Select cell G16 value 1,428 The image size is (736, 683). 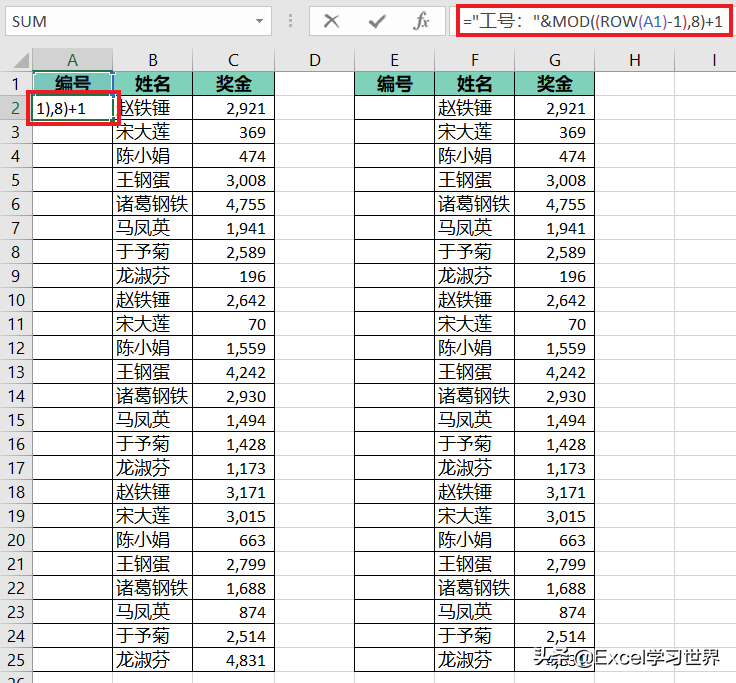(x=554, y=444)
